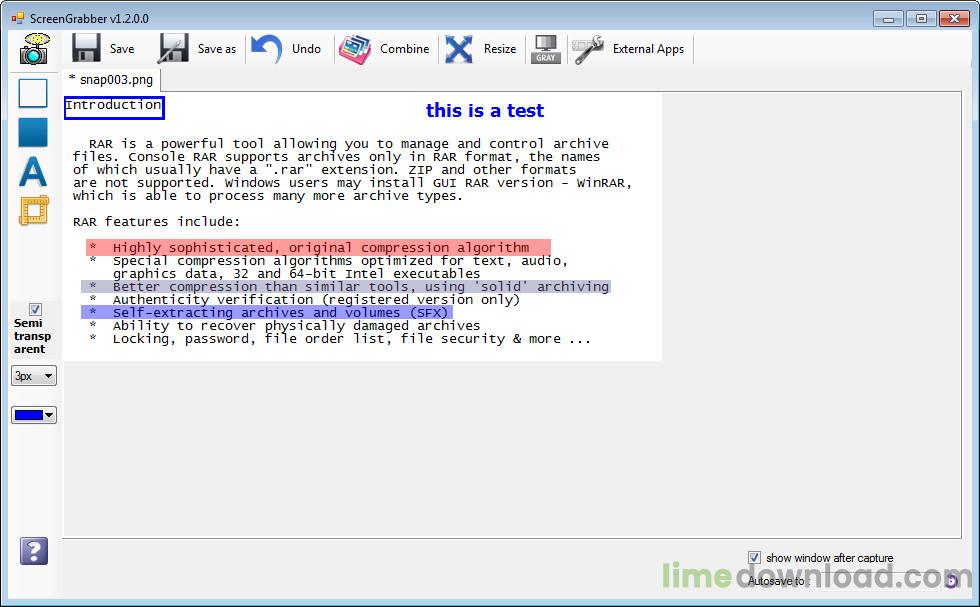
Task: Select the filled blue rectangle tool
Action: (x=33, y=133)
